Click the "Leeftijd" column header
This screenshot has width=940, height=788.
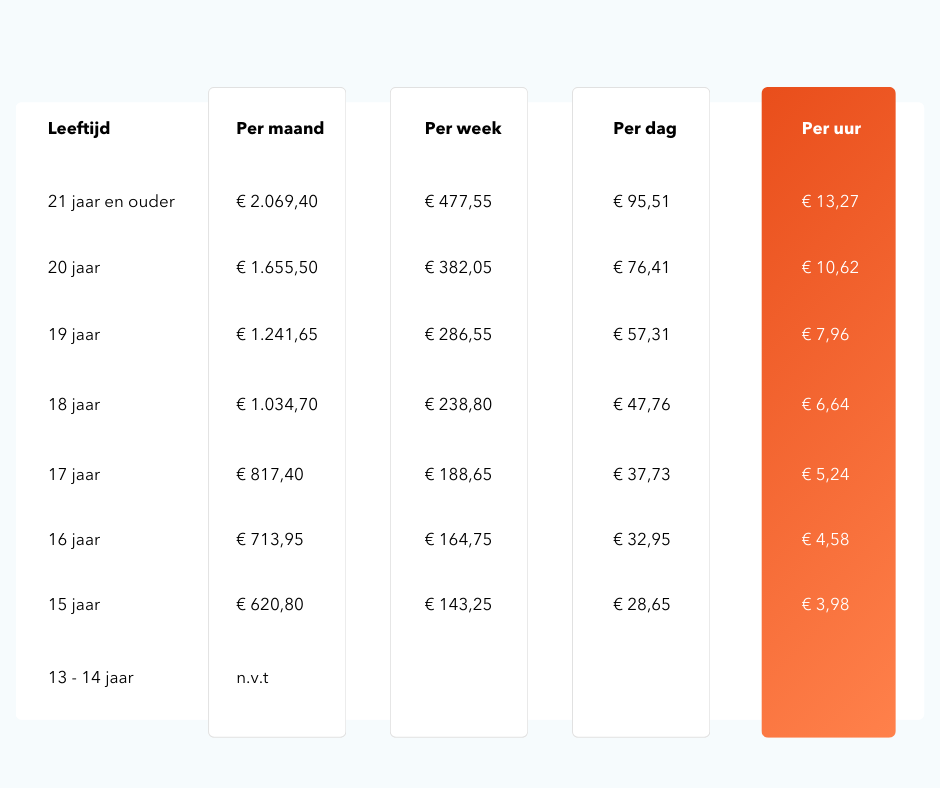click(x=79, y=129)
